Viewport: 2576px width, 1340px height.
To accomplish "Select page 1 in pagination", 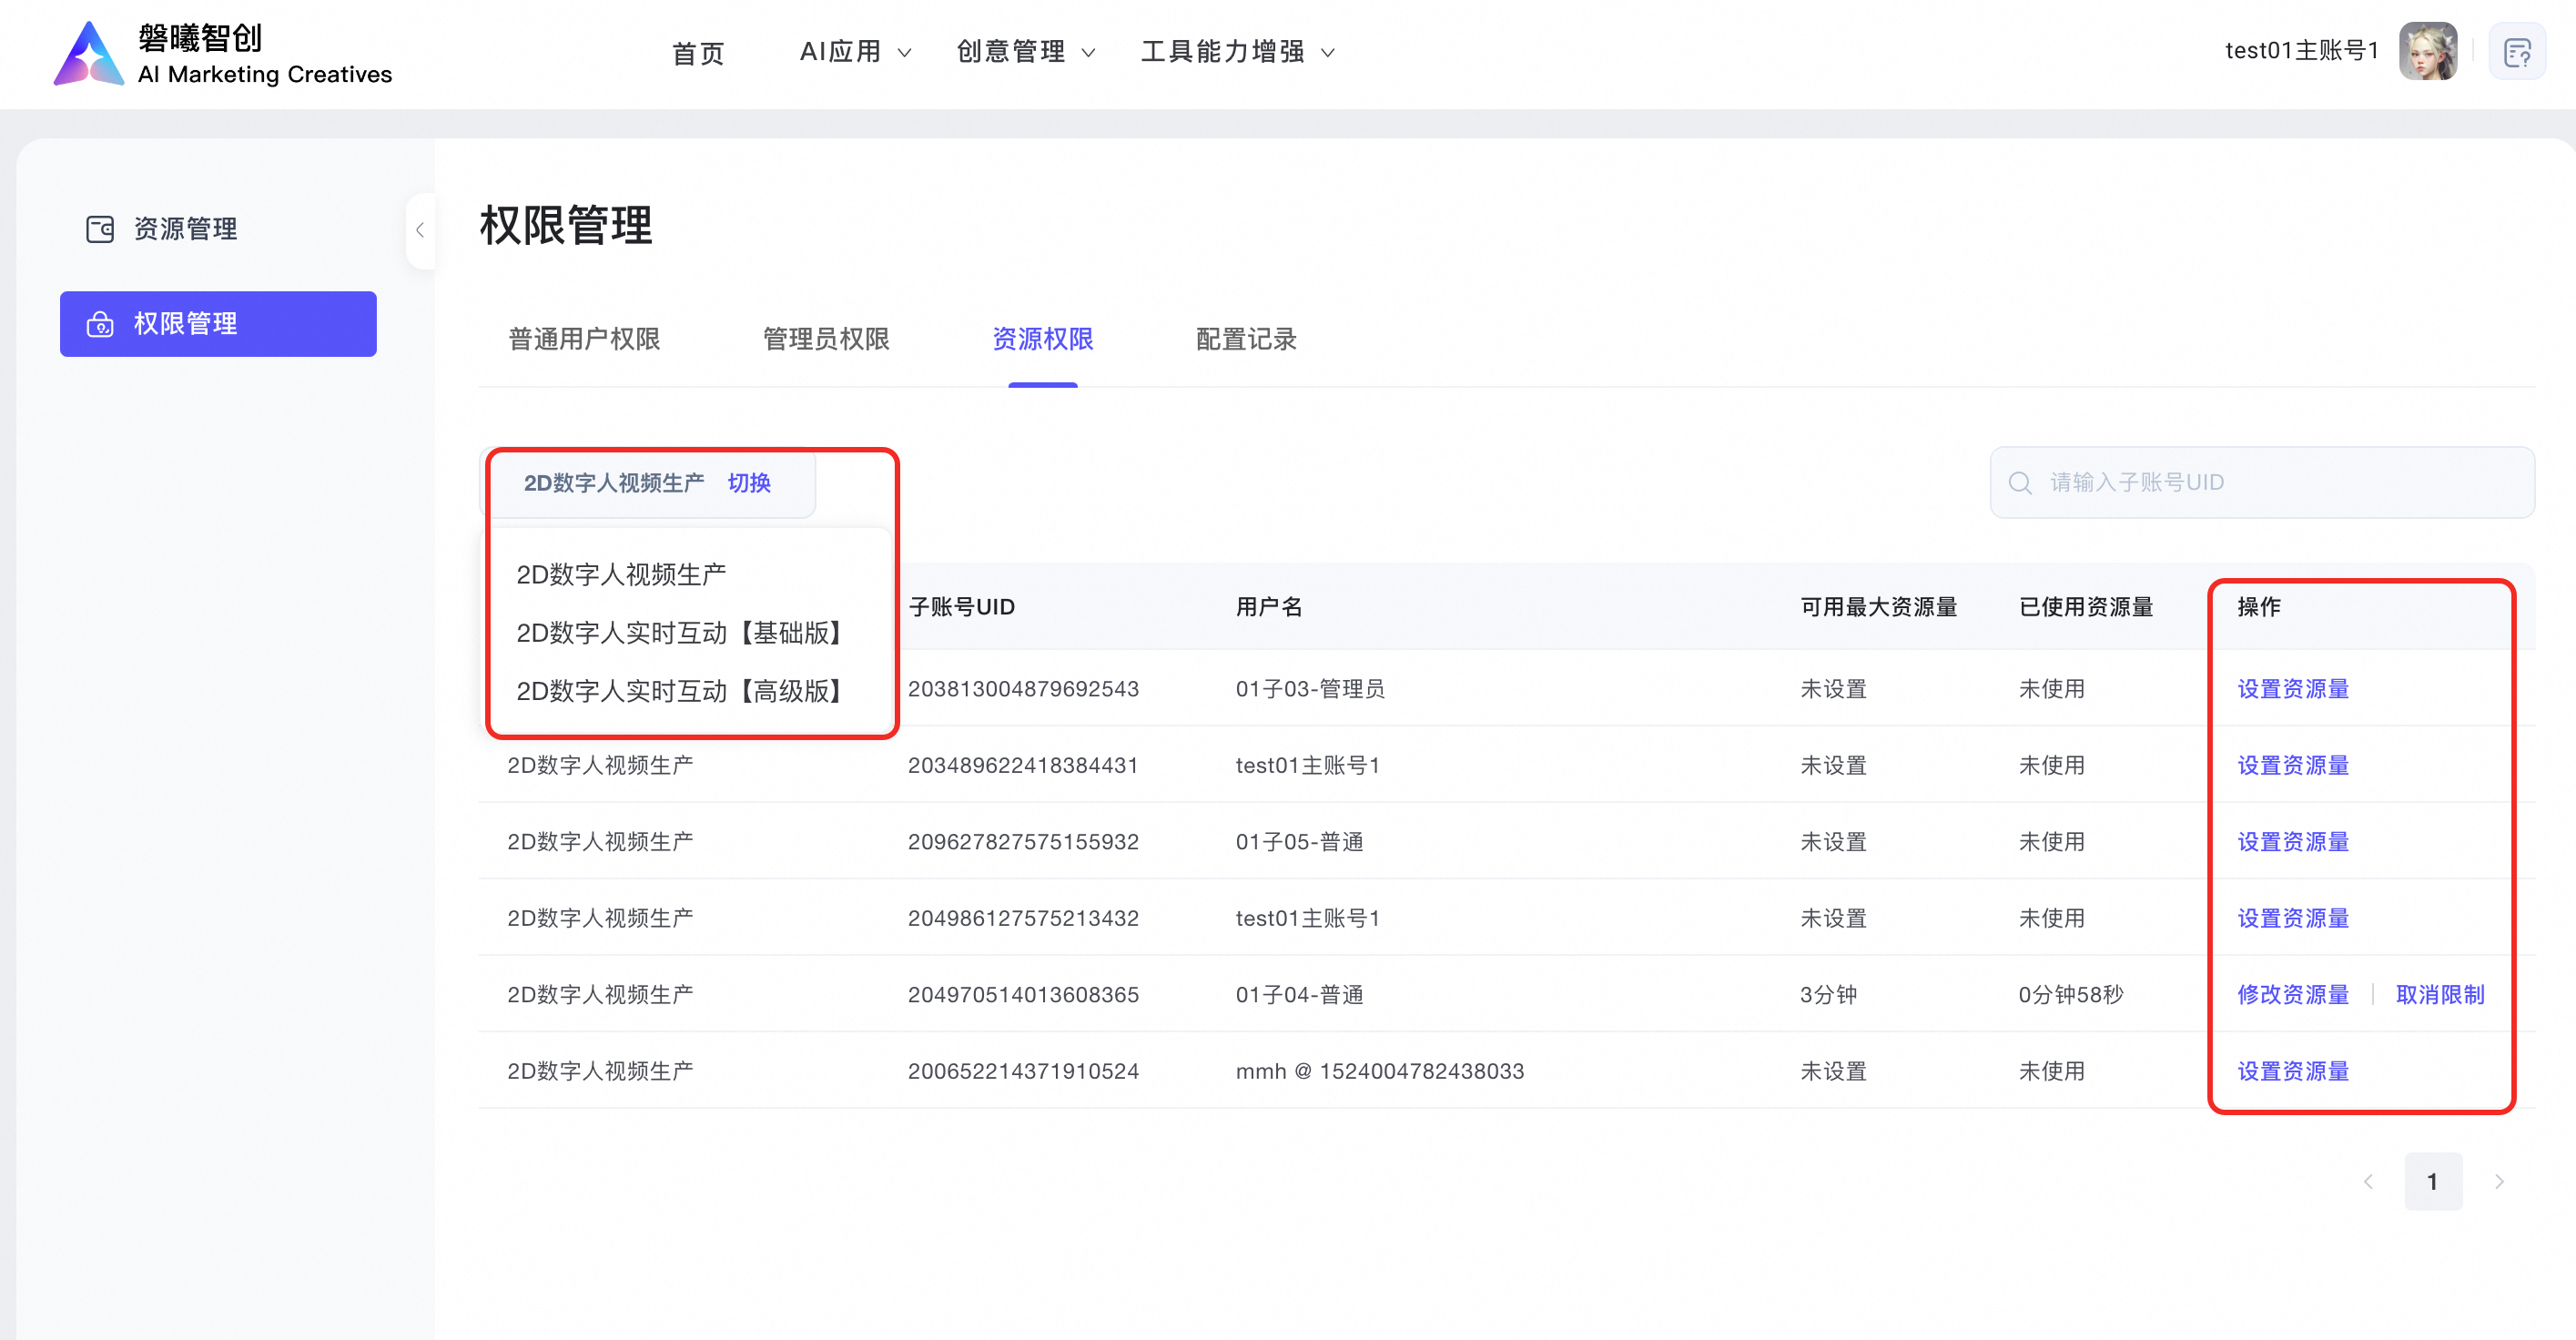I will tap(2433, 1181).
